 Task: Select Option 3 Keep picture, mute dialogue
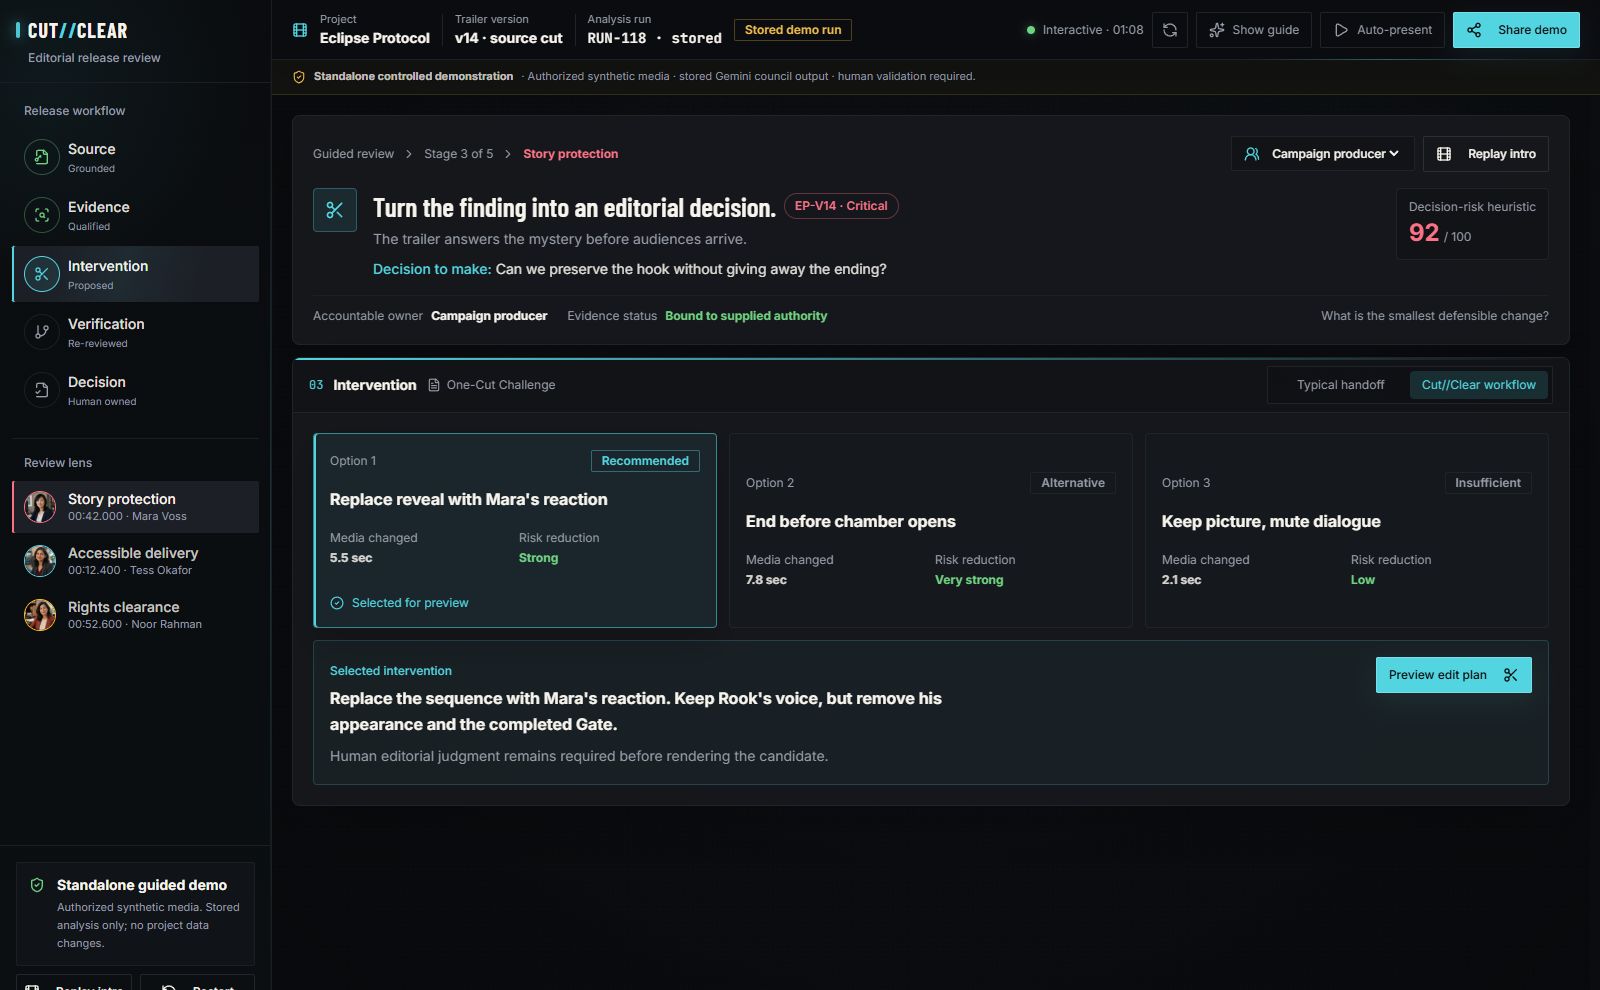(x=1347, y=530)
